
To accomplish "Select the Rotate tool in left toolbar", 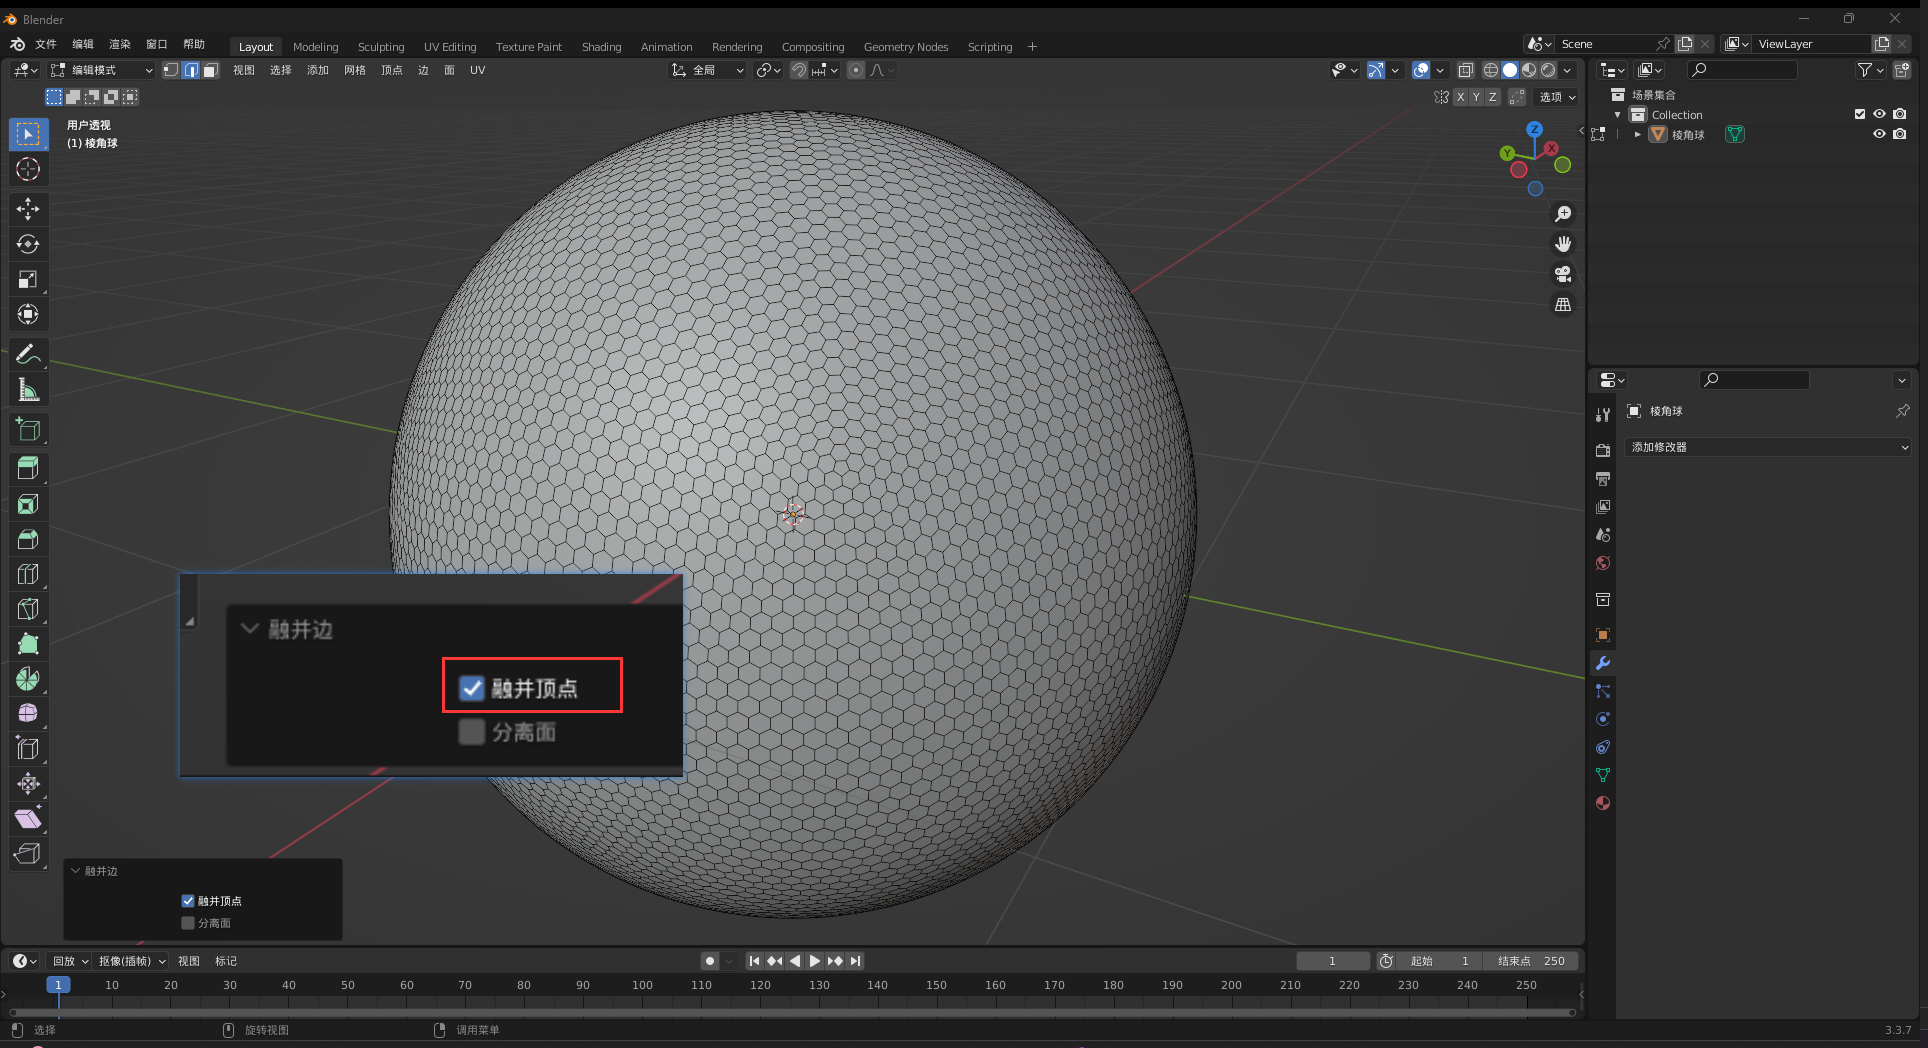I will click(28, 244).
